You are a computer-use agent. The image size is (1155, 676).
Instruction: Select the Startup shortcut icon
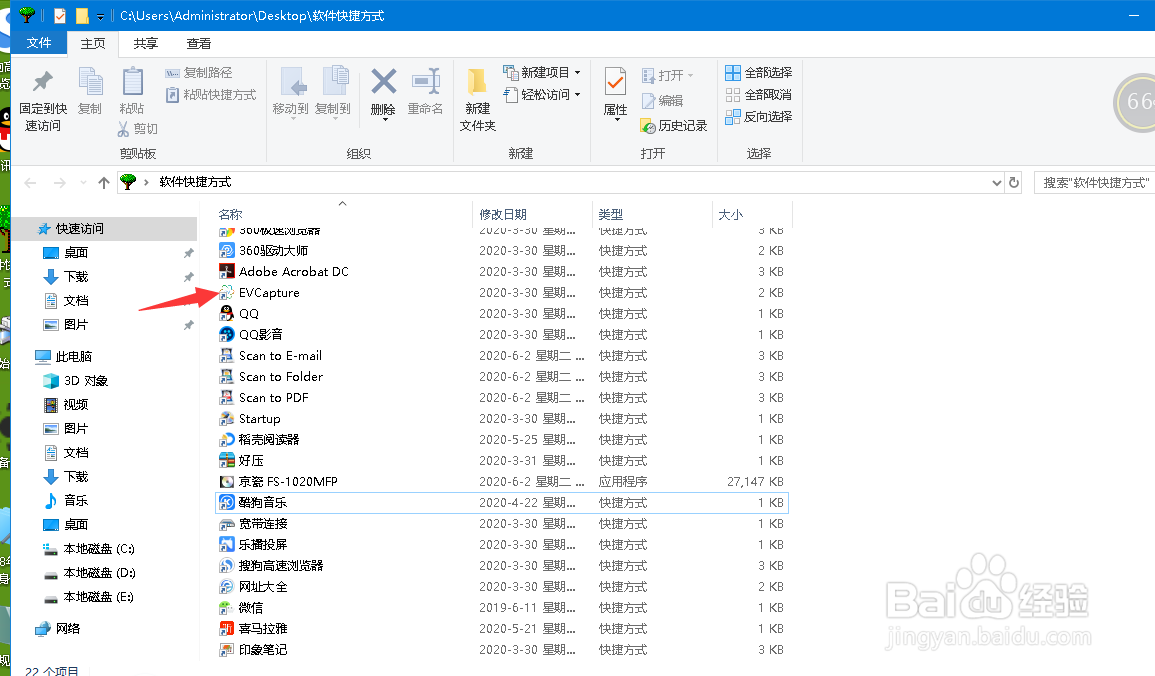[227, 418]
